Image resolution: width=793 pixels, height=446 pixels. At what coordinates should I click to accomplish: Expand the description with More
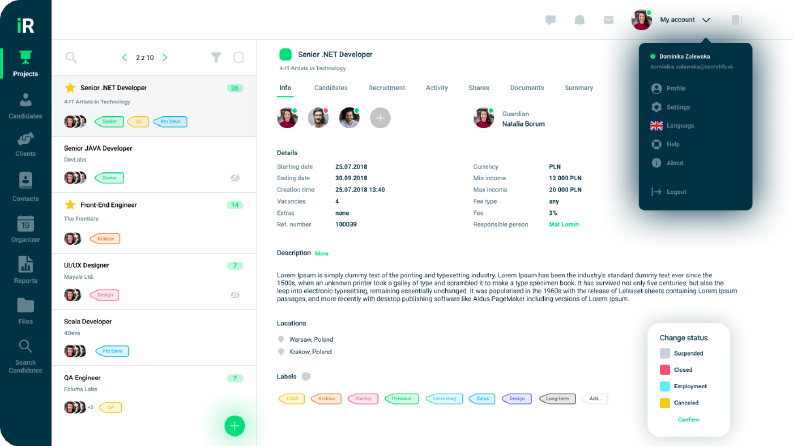tap(322, 253)
